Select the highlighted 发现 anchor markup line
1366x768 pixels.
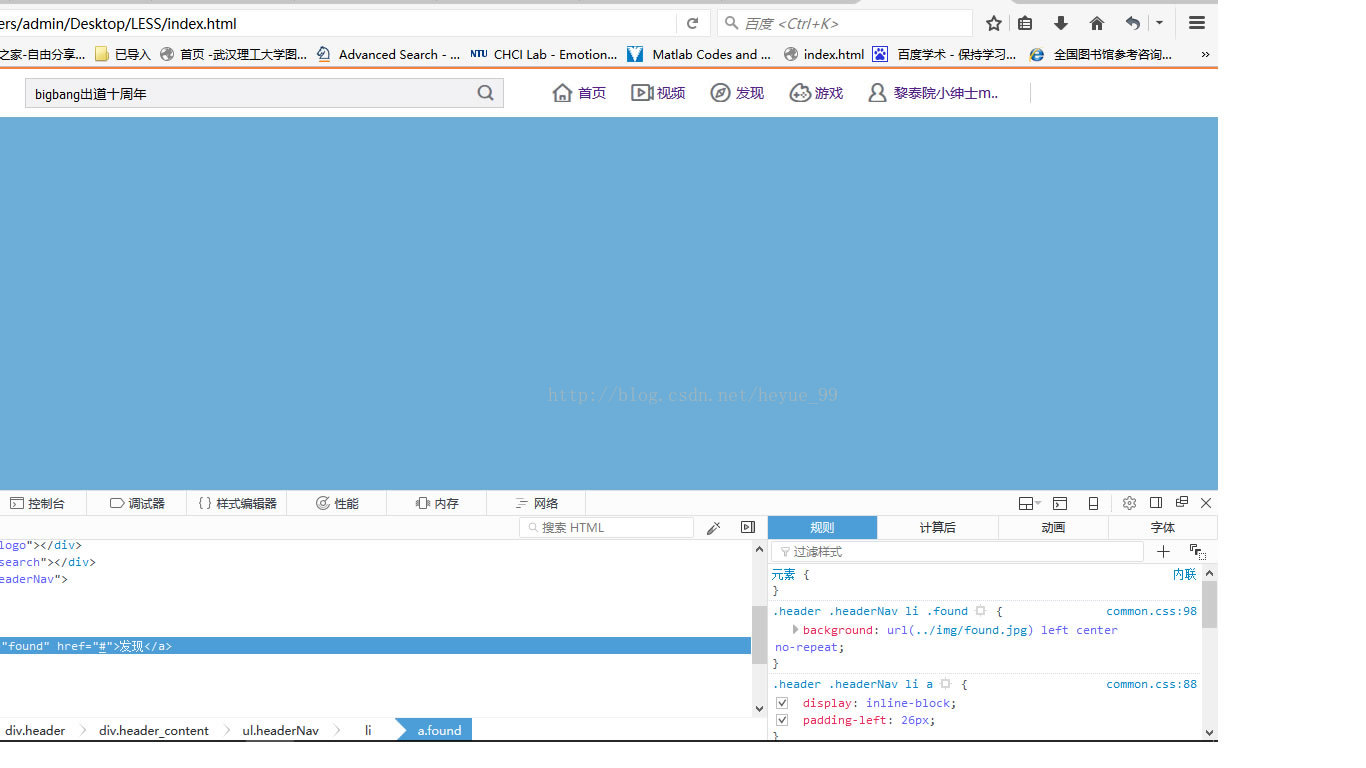tap(375, 646)
